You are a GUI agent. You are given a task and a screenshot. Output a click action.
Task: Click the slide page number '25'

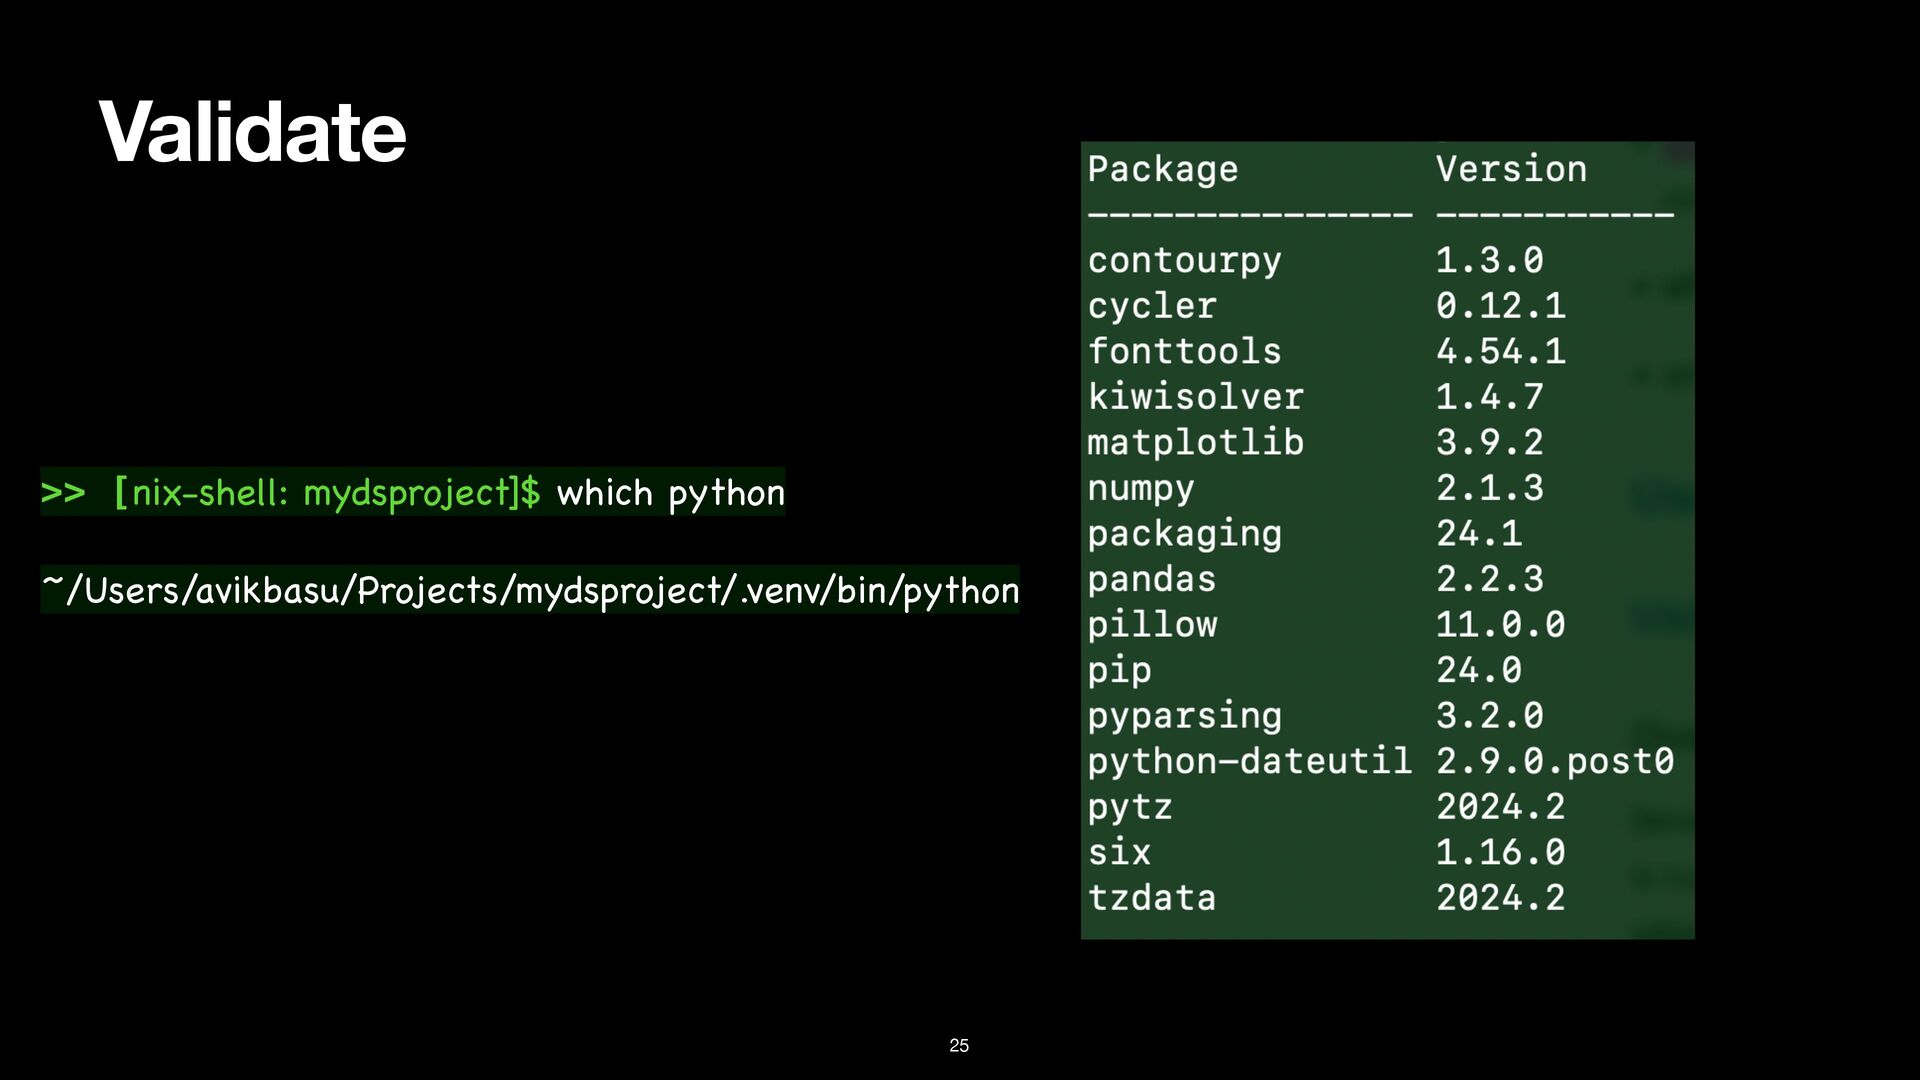point(959,1045)
